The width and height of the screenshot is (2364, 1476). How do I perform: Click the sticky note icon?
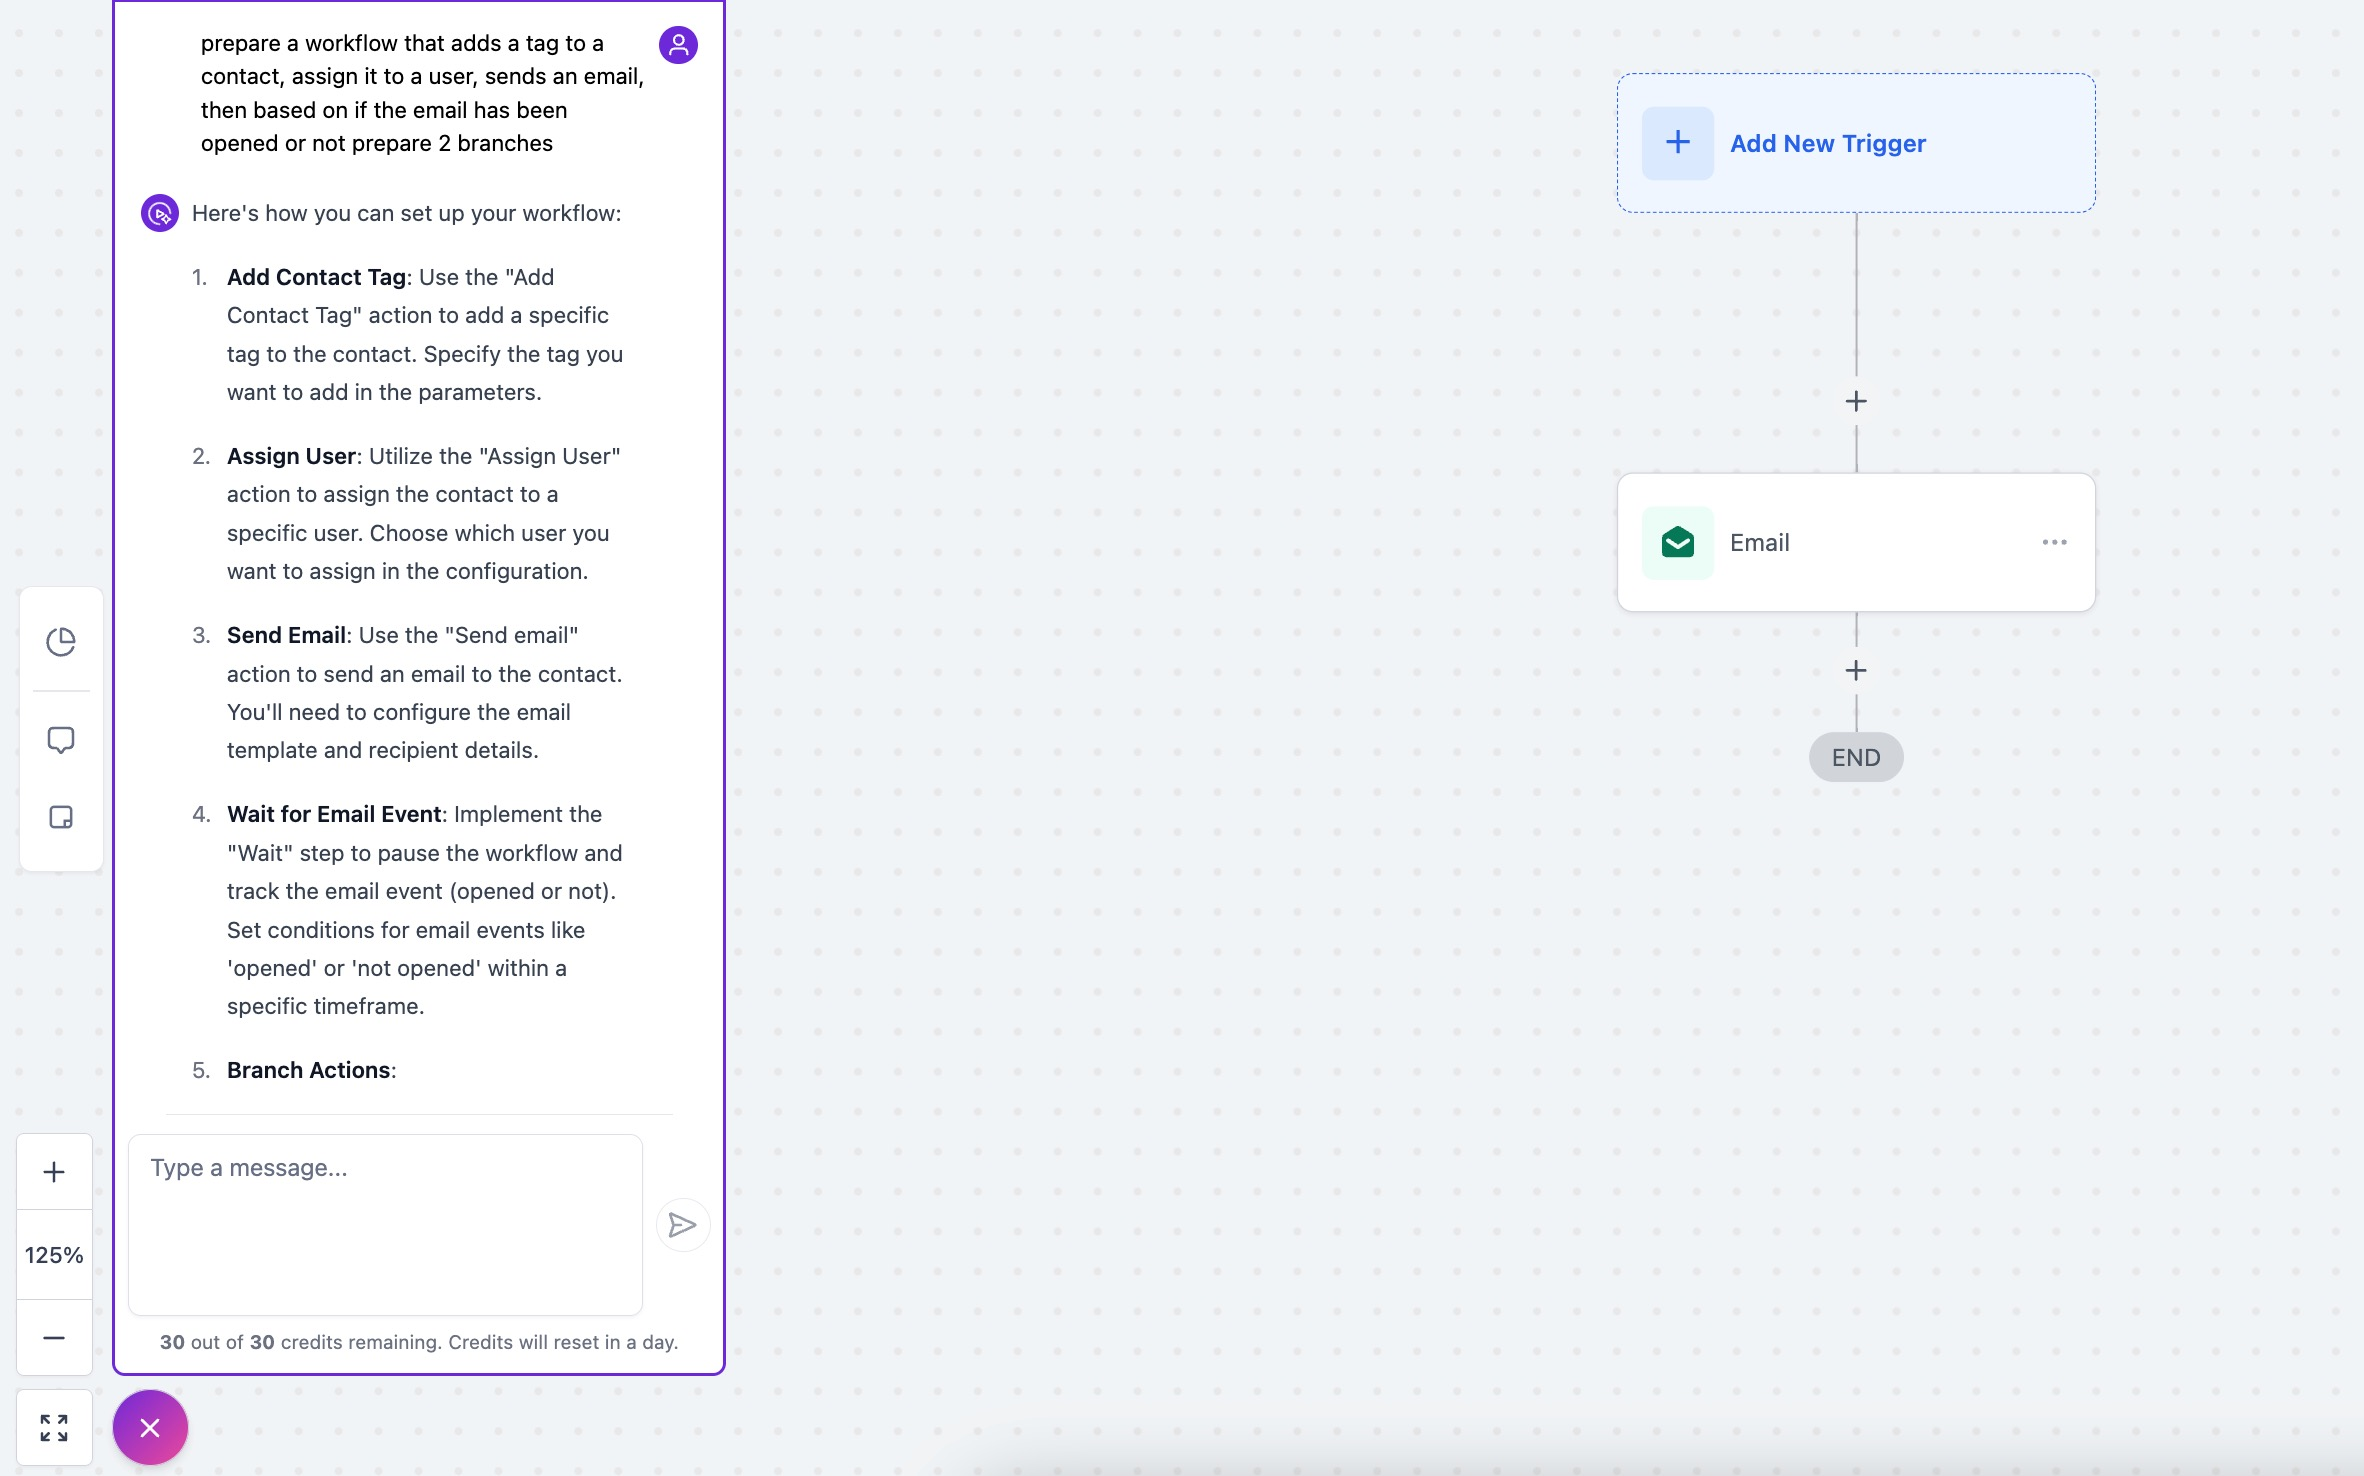(x=61, y=817)
